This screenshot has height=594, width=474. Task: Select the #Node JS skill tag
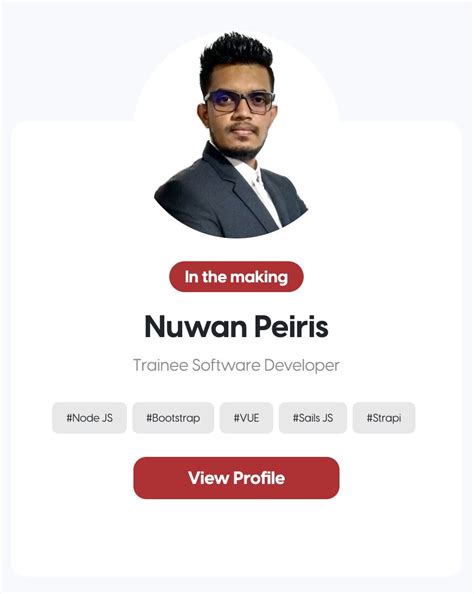click(89, 418)
